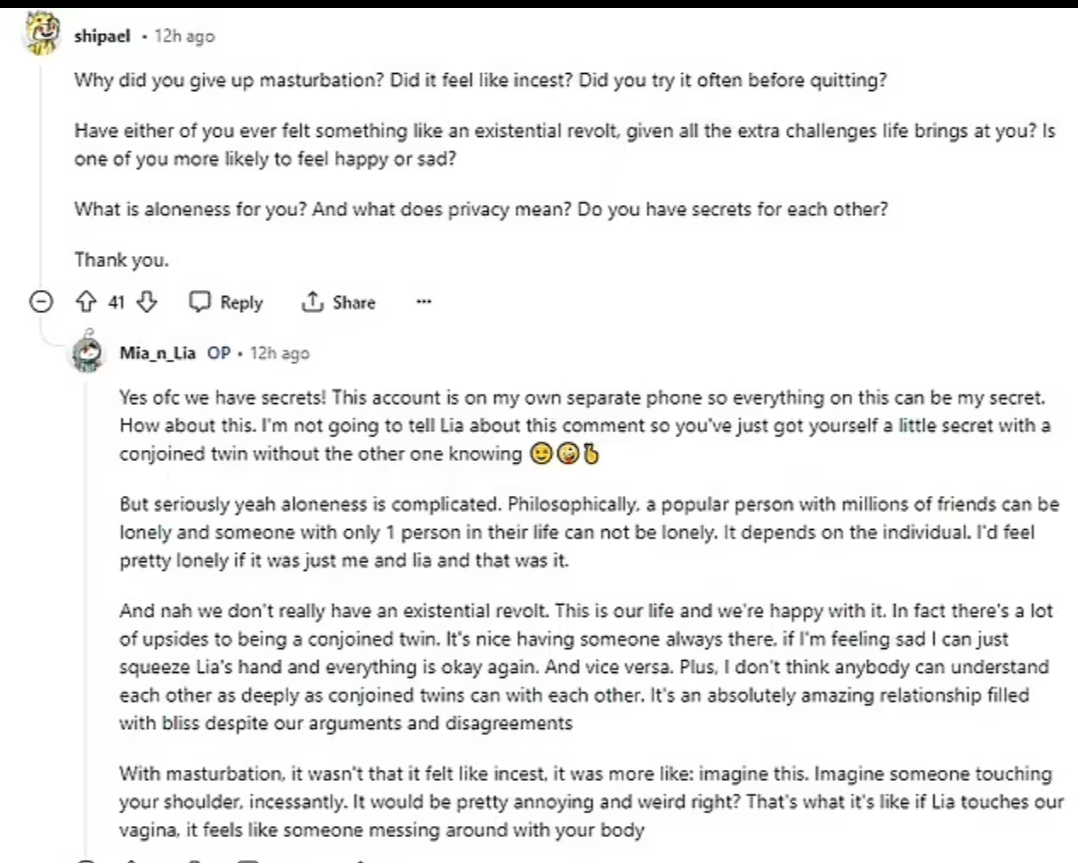Reply to shipael's comment
The height and width of the screenshot is (863, 1078).
(227, 302)
